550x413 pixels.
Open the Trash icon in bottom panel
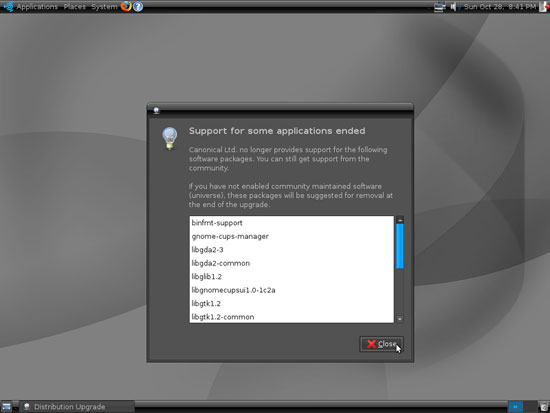click(x=544, y=407)
